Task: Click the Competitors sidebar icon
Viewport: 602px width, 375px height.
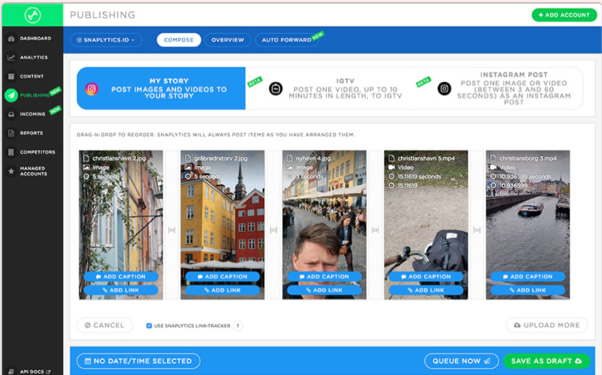Action: point(11,152)
